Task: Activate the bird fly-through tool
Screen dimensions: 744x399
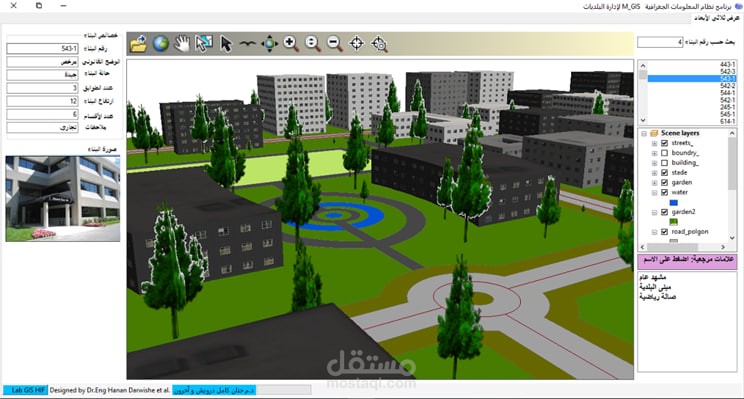Action: click(x=247, y=44)
